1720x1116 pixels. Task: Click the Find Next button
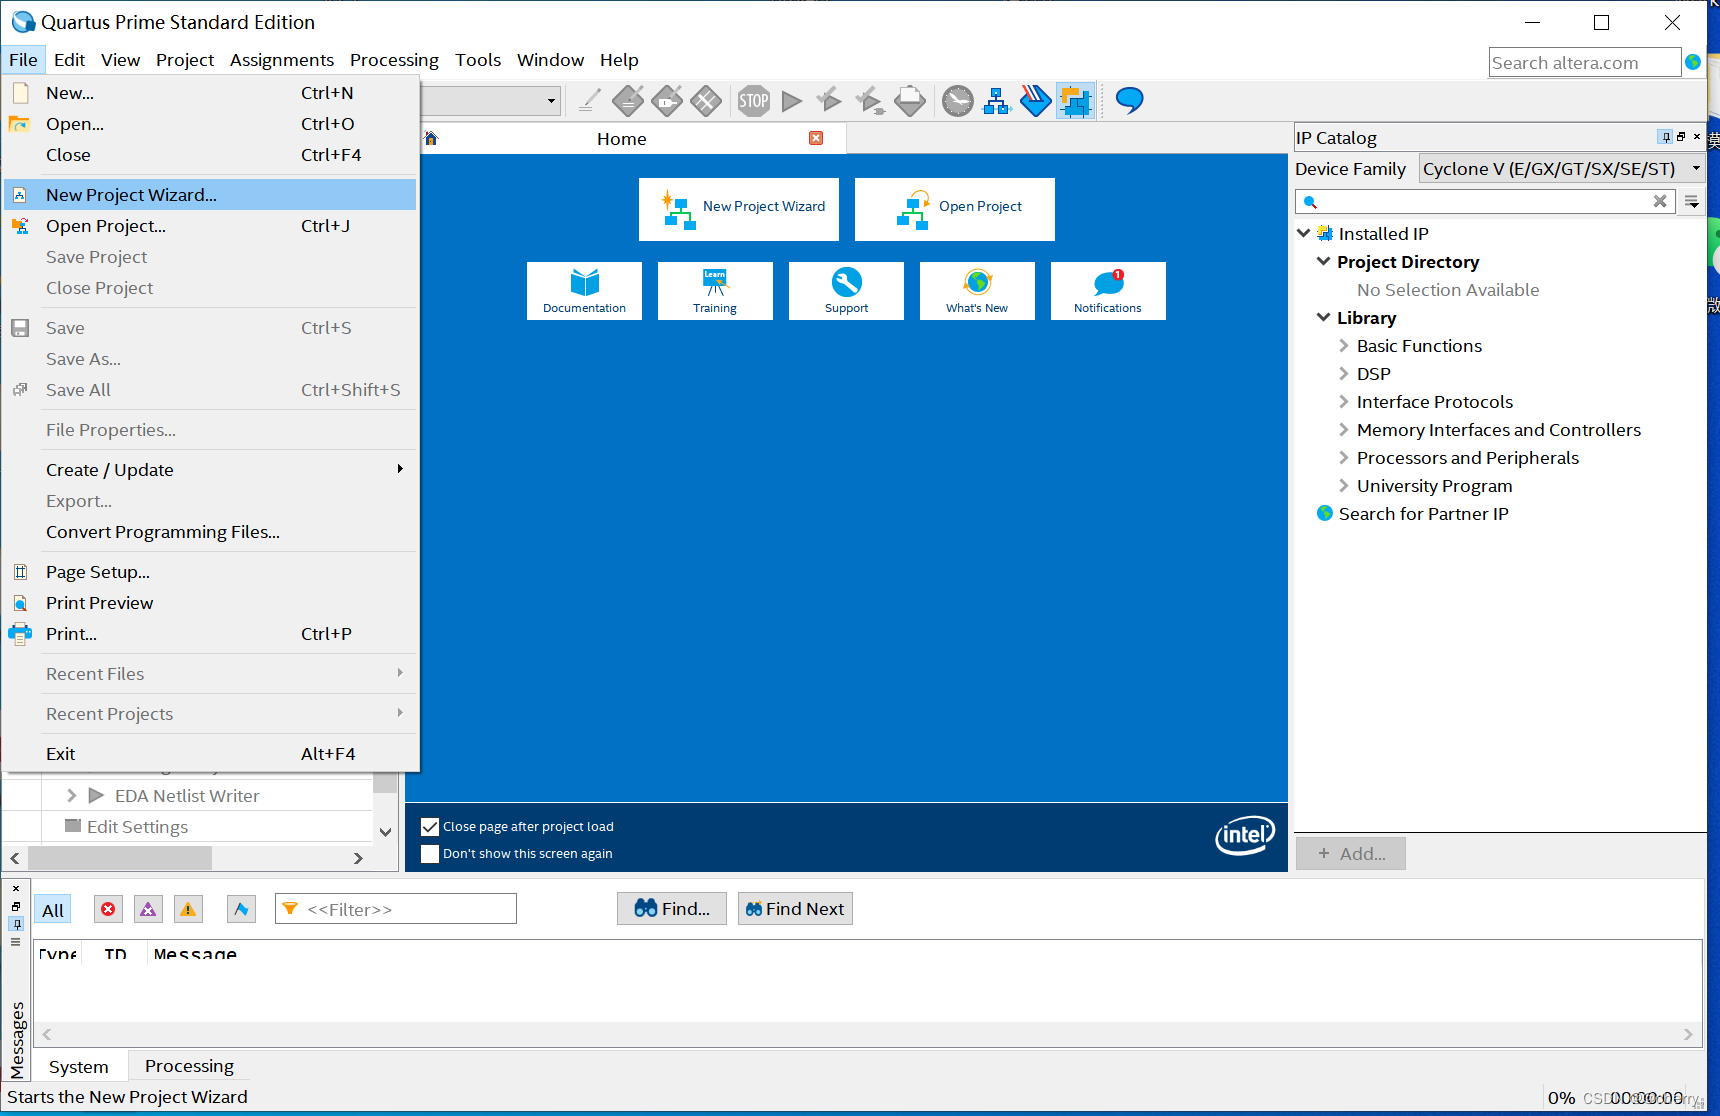(x=795, y=908)
